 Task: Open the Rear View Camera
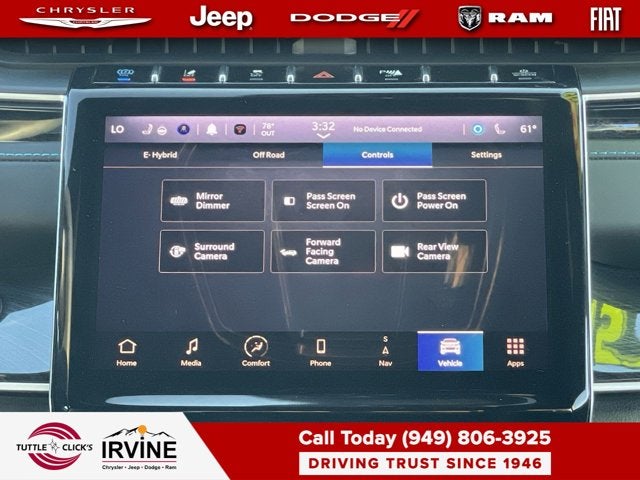click(x=434, y=251)
